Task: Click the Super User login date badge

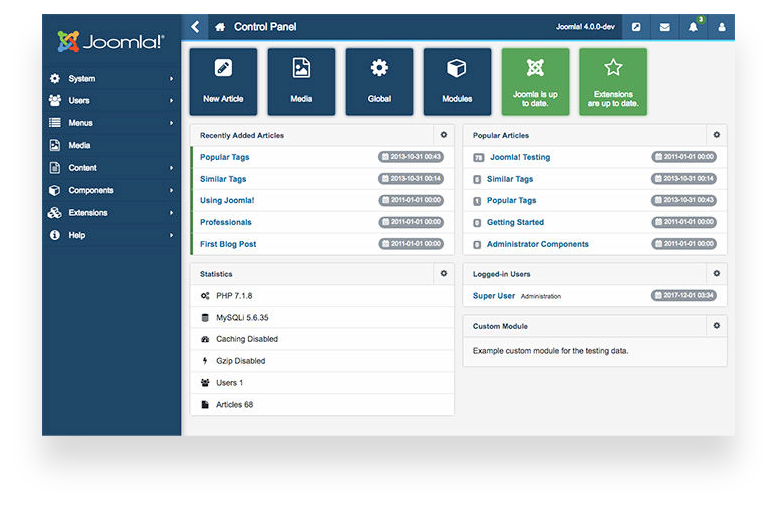Action: [684, 295]
